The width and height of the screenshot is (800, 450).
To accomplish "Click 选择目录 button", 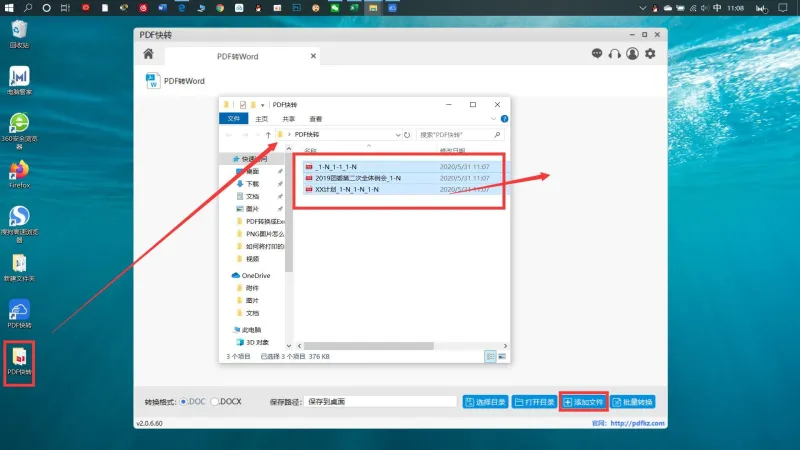I will click(485, 402).
